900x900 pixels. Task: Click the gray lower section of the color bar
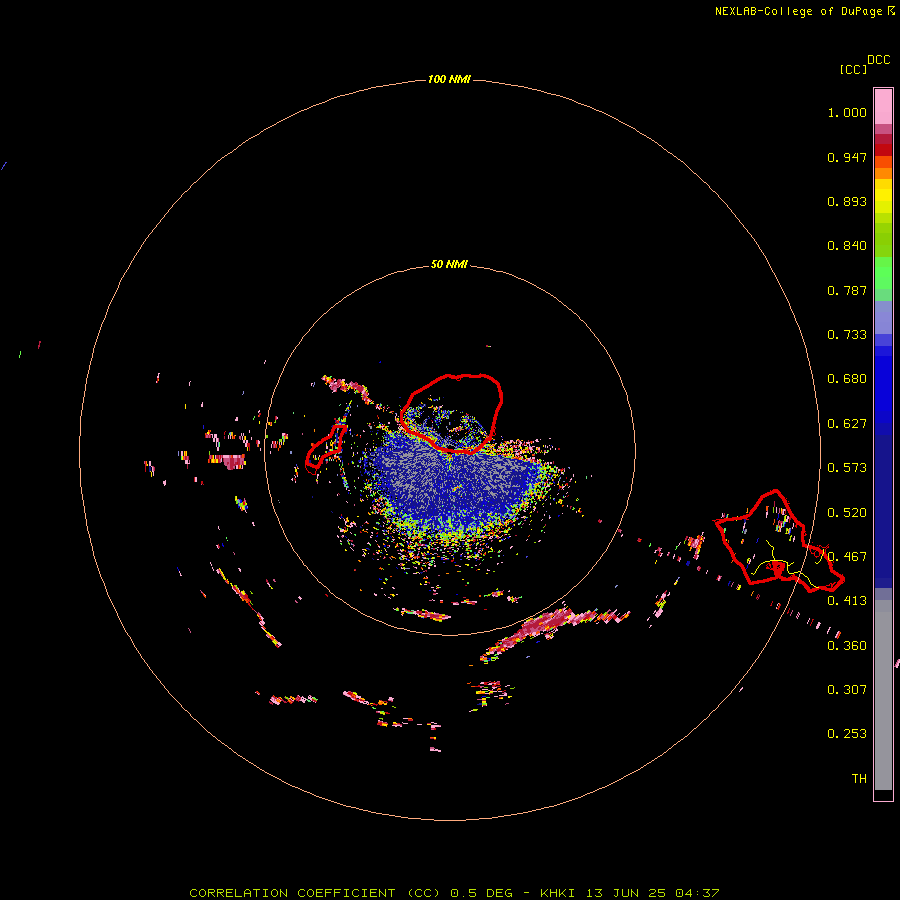883,695
